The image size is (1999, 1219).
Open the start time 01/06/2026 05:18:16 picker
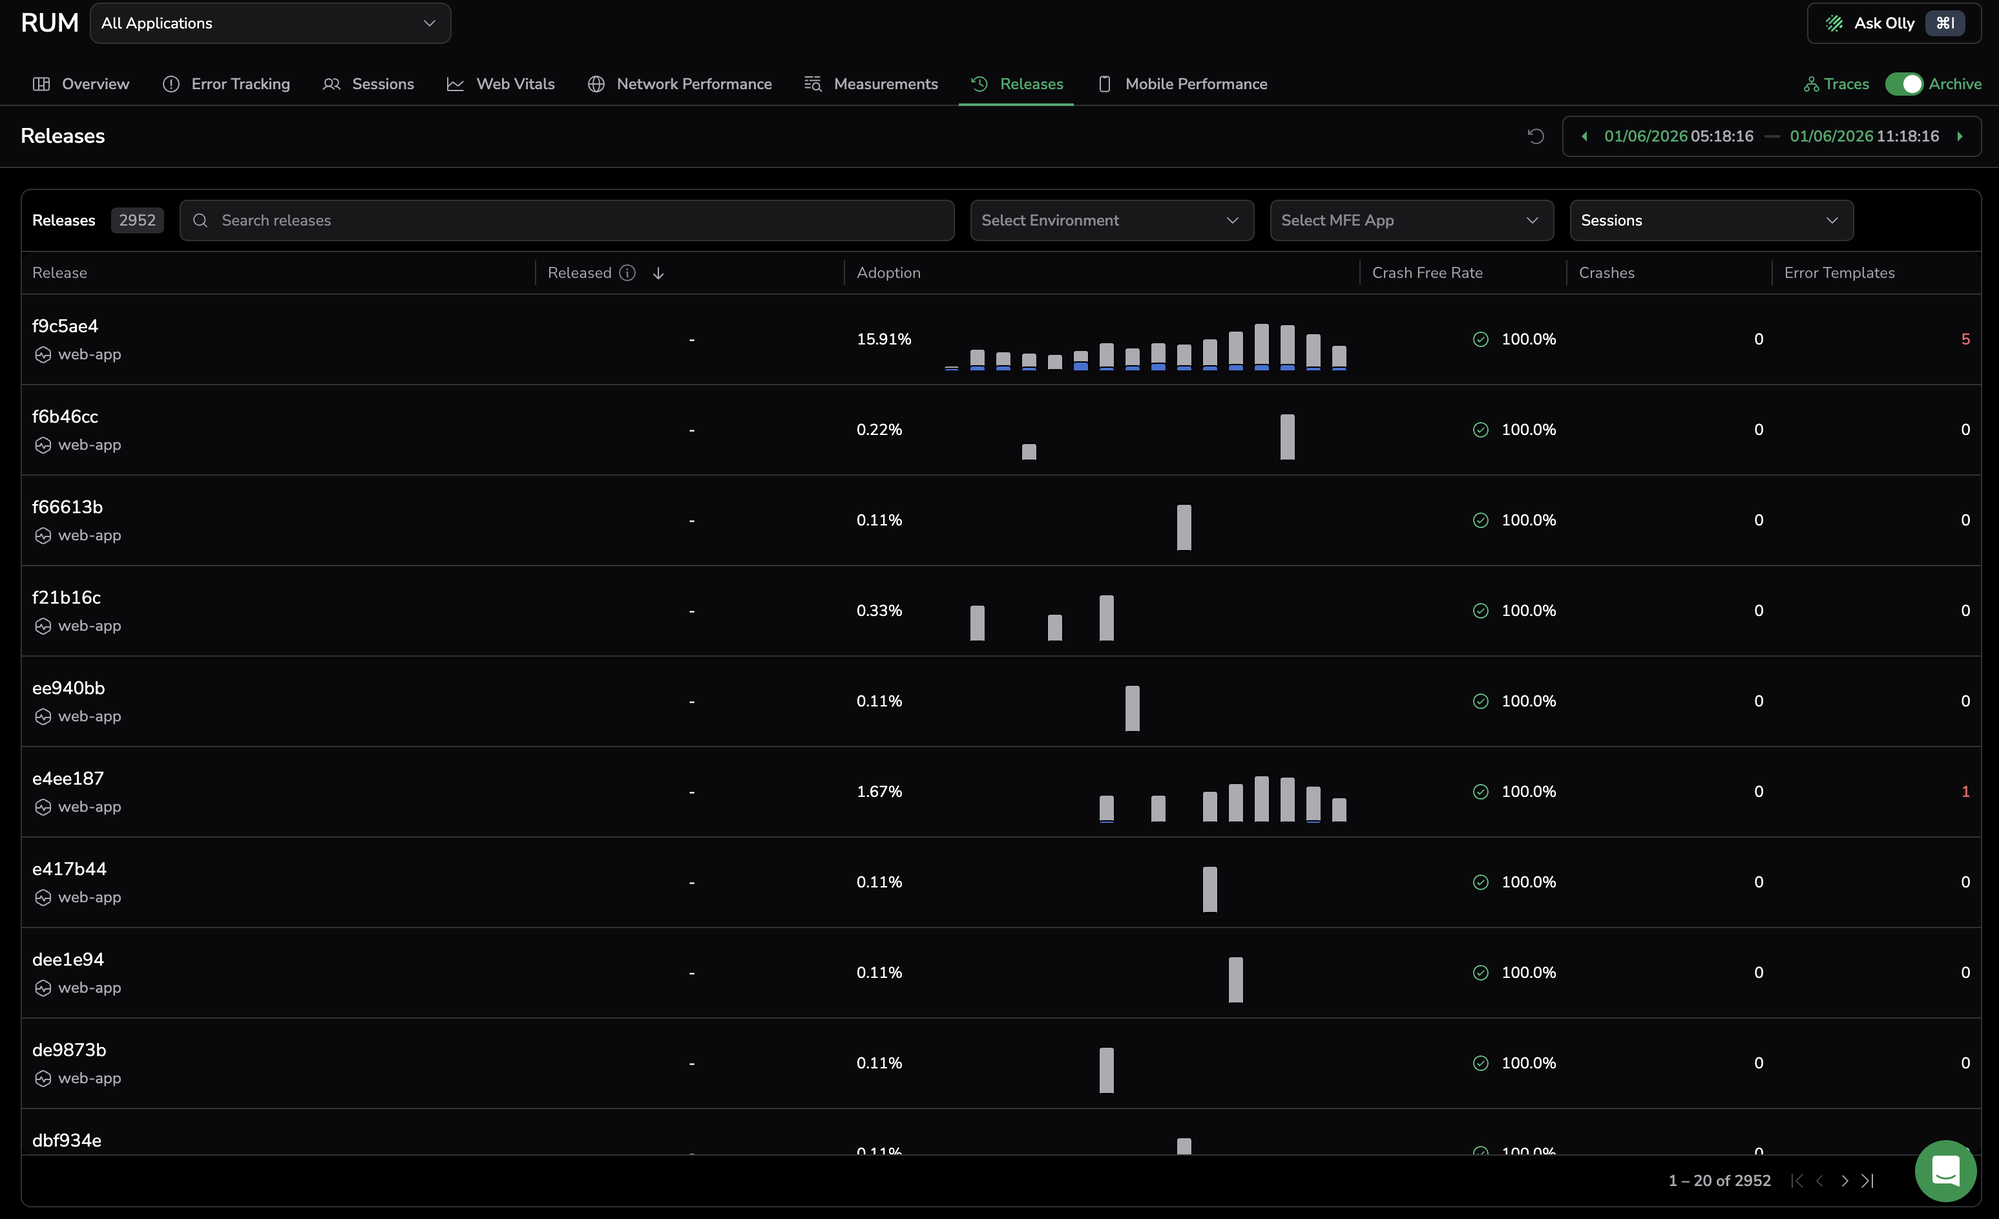(1679, 136)
